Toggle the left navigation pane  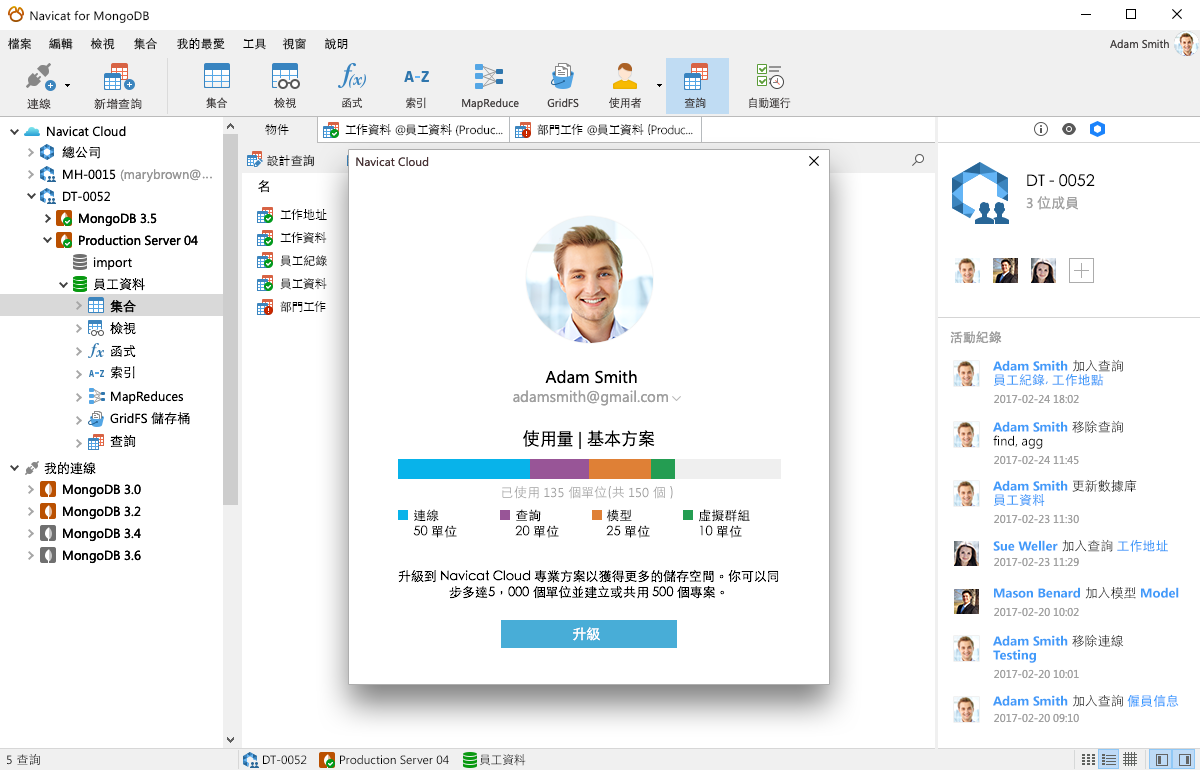[x=1161, y=760]
